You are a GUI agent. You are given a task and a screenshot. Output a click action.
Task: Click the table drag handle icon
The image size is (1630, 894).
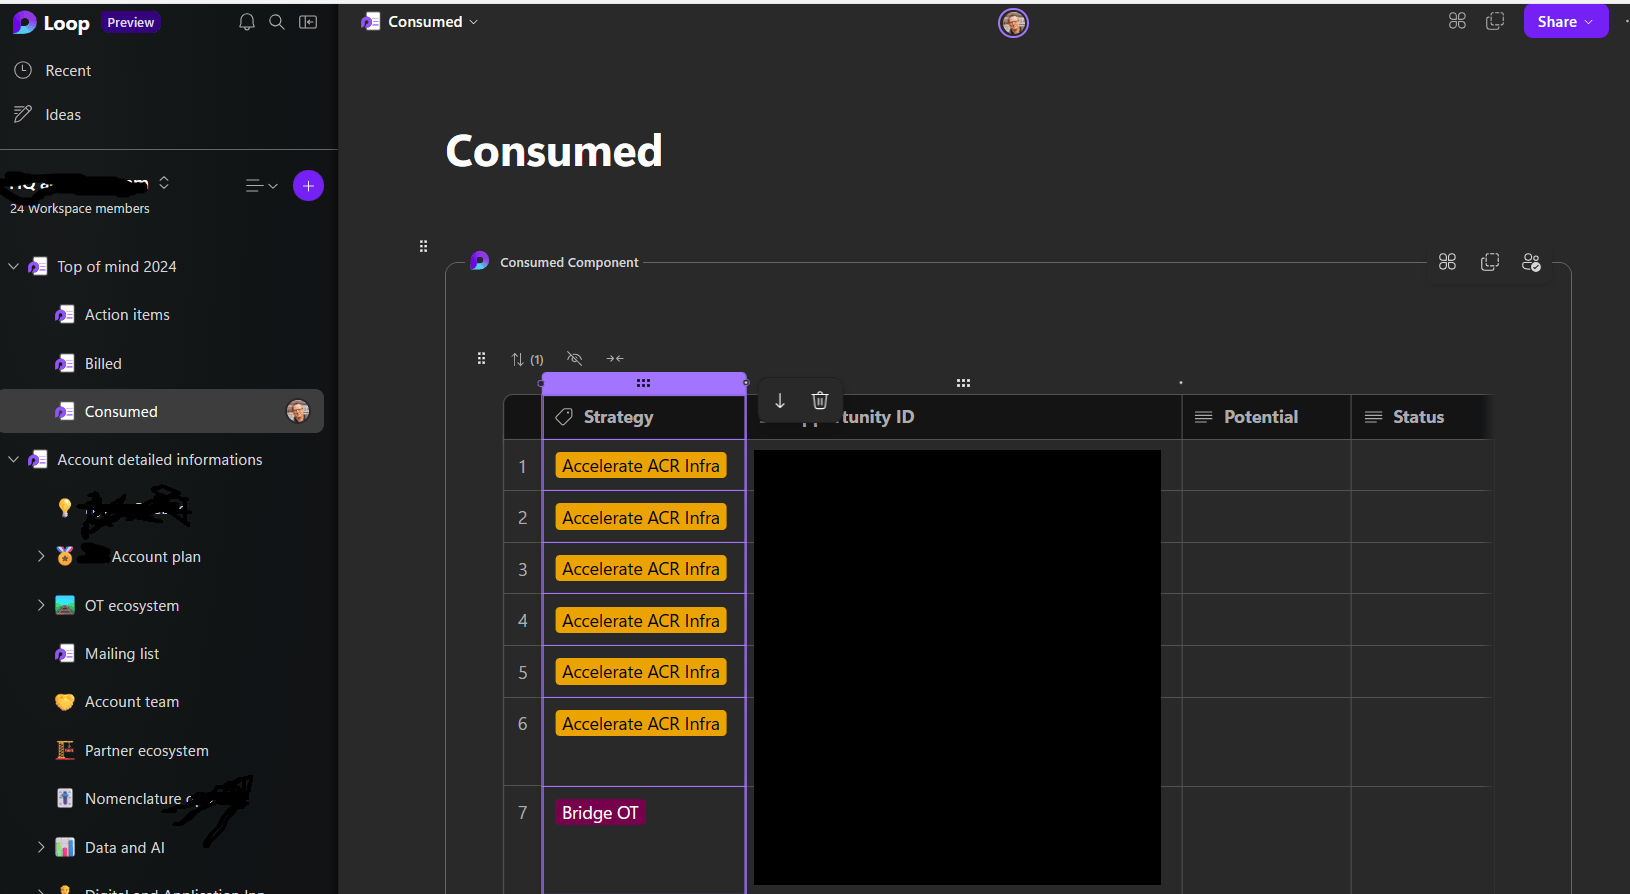tap(481, 358)
